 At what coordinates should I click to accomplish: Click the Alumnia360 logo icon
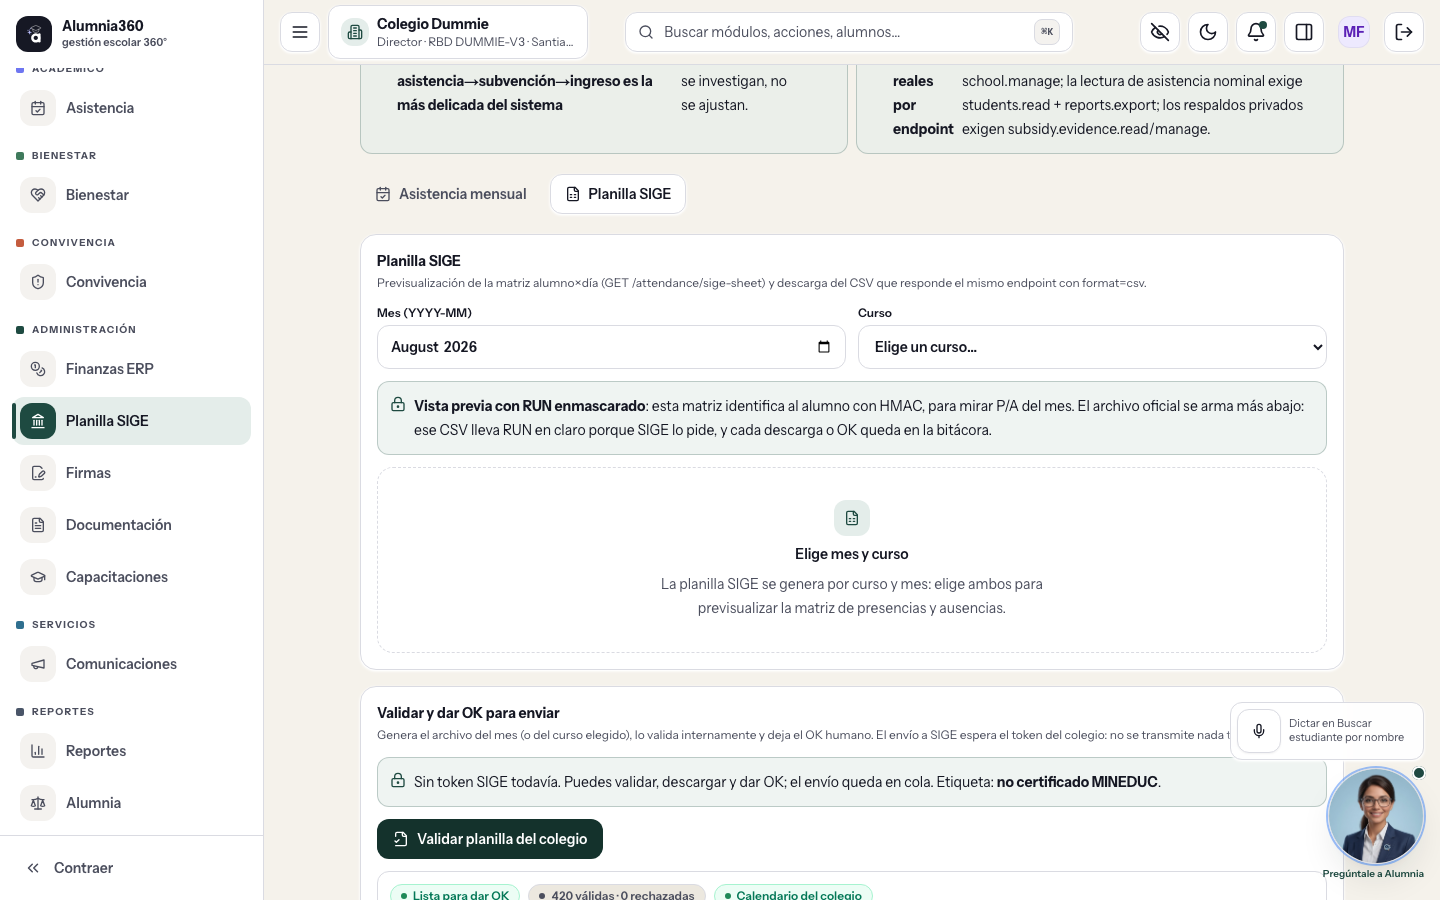pos(34,34)
